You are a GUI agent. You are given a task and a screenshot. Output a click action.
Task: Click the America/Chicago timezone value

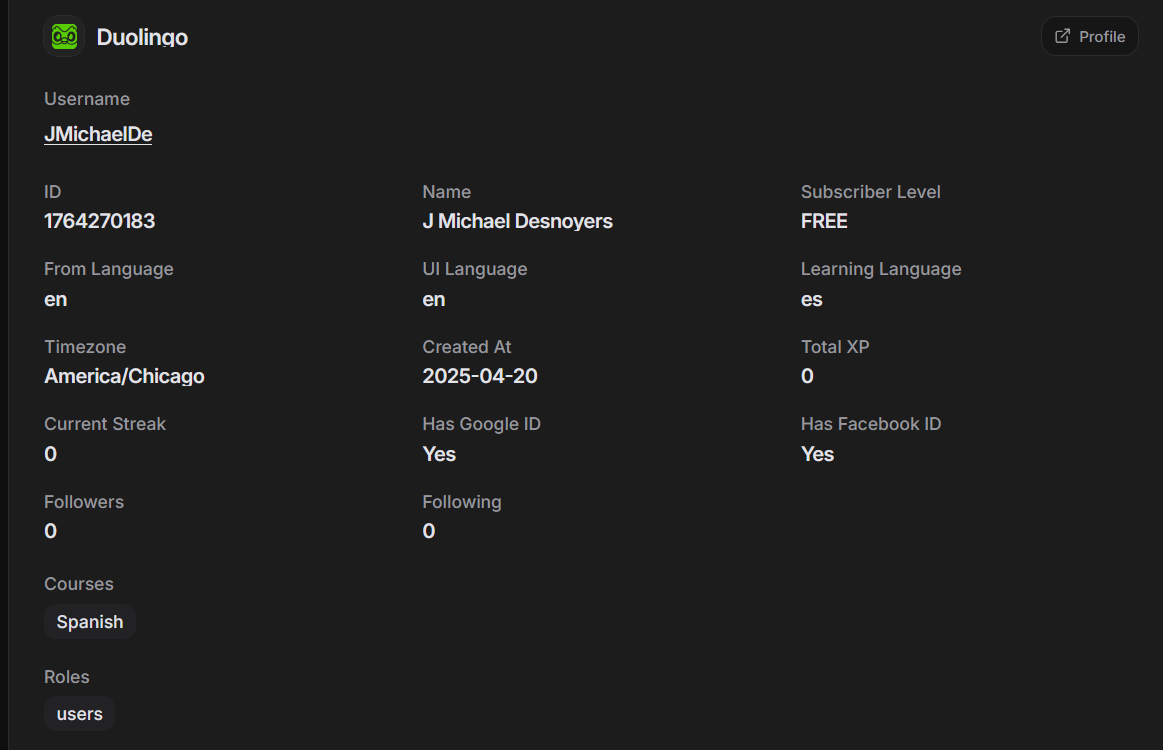tap(124, 376)
